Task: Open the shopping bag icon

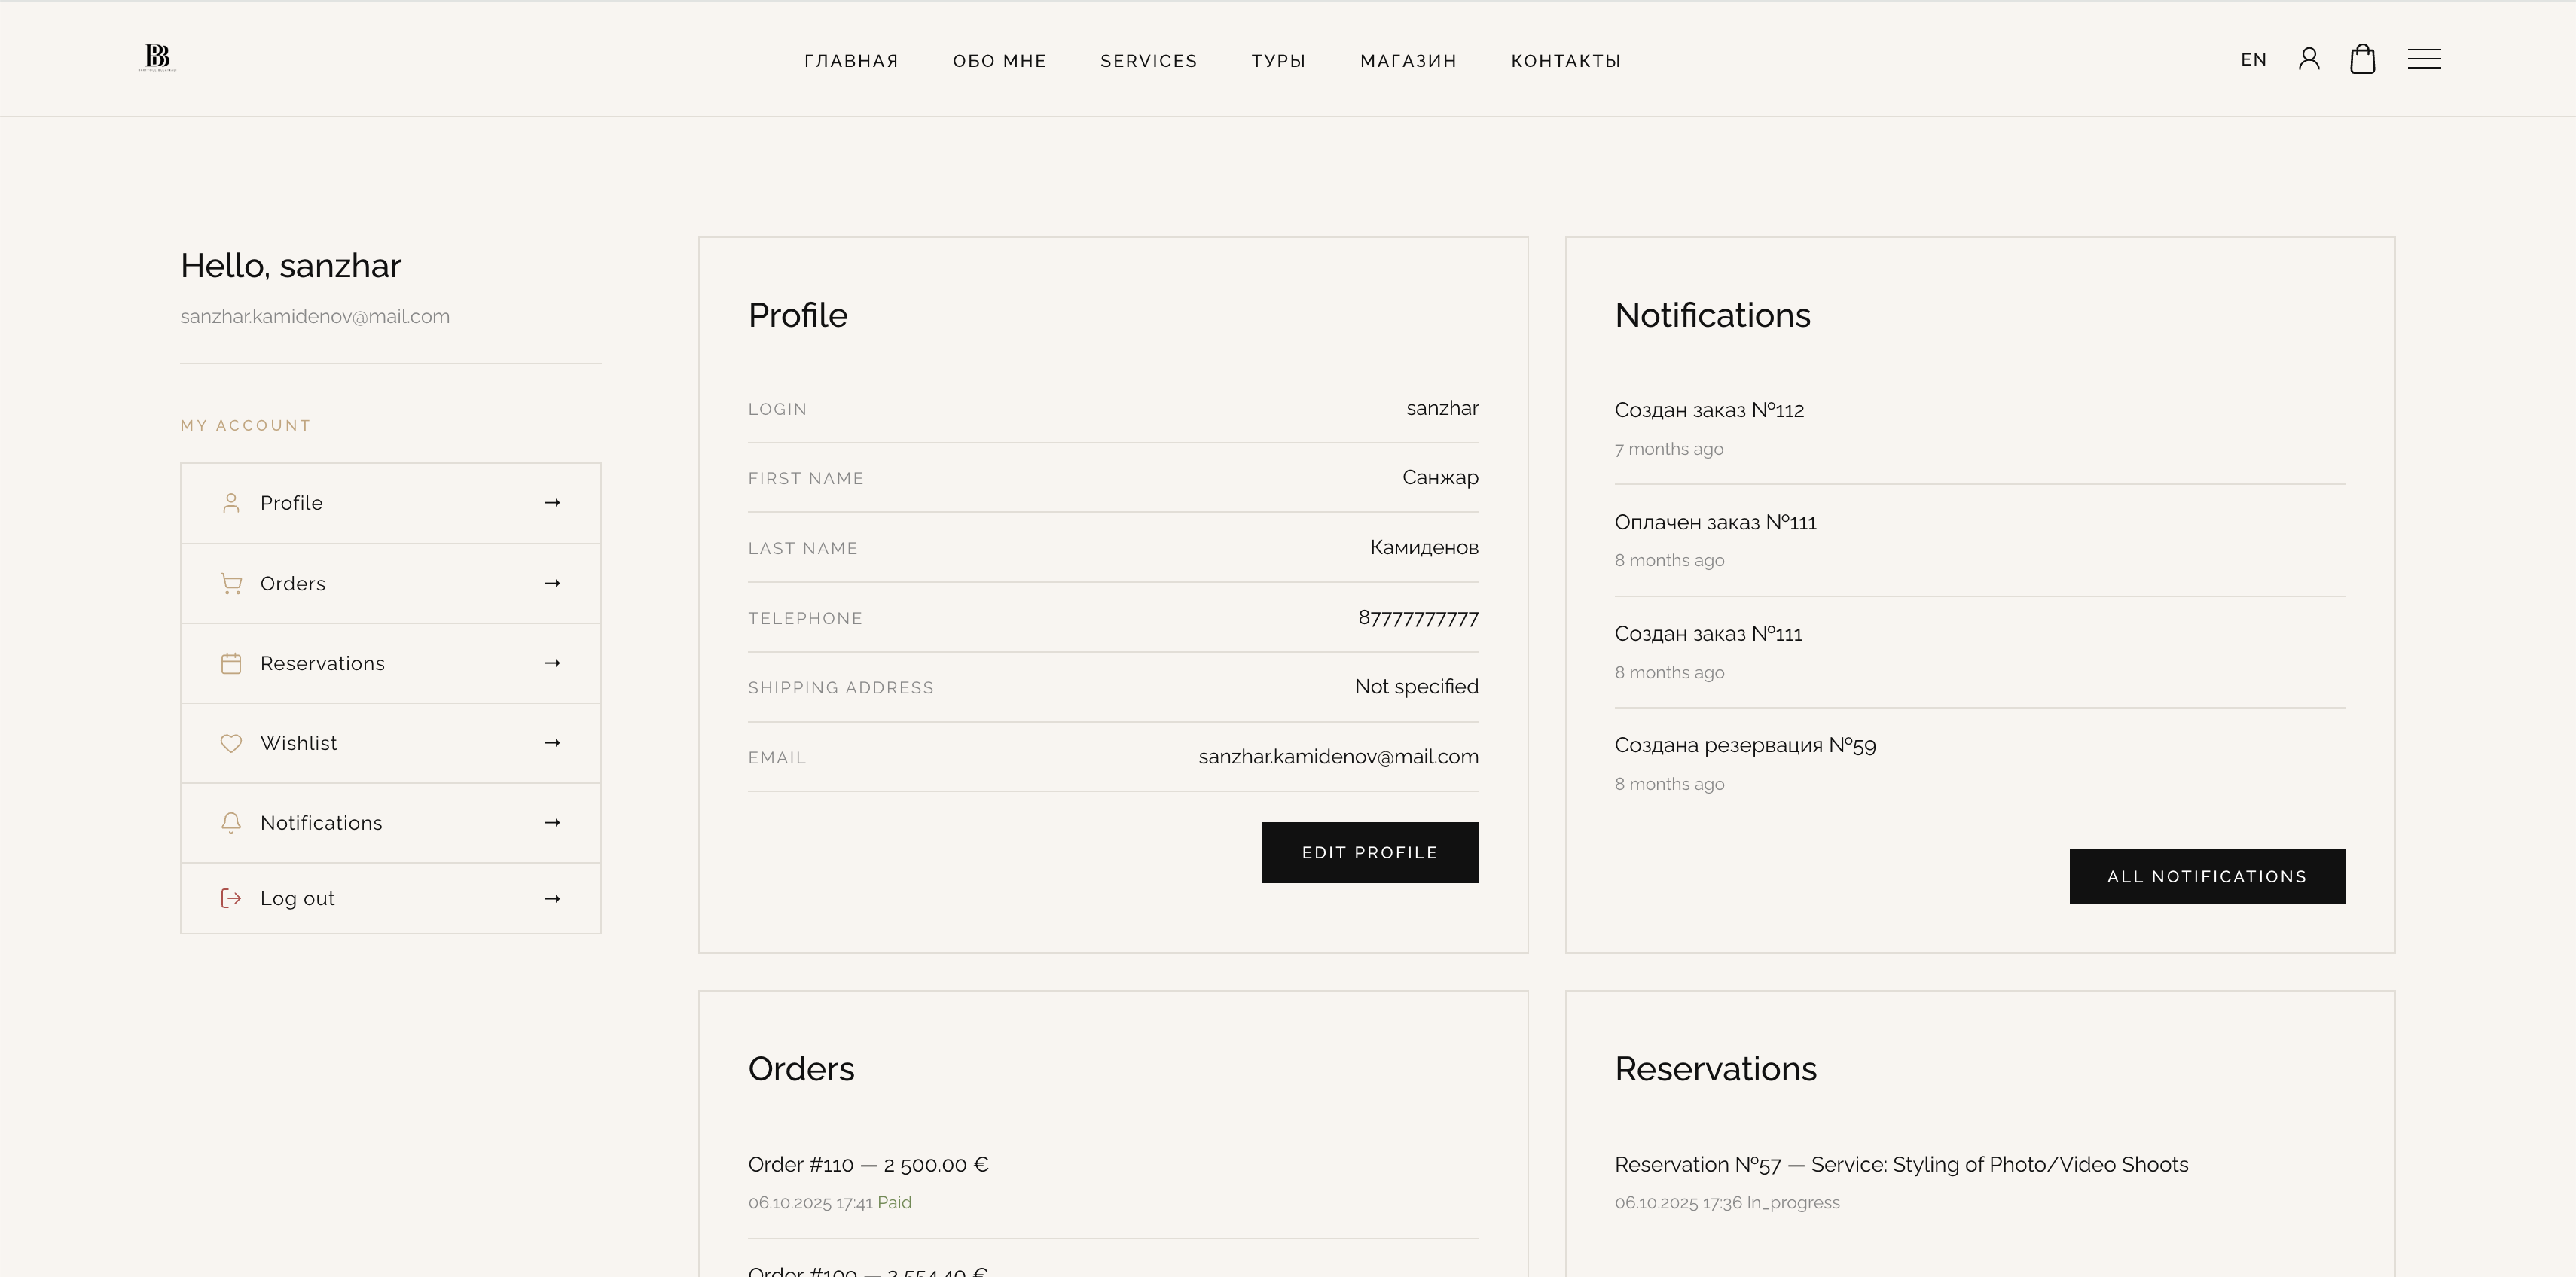Action: (x=2363, y=59)
